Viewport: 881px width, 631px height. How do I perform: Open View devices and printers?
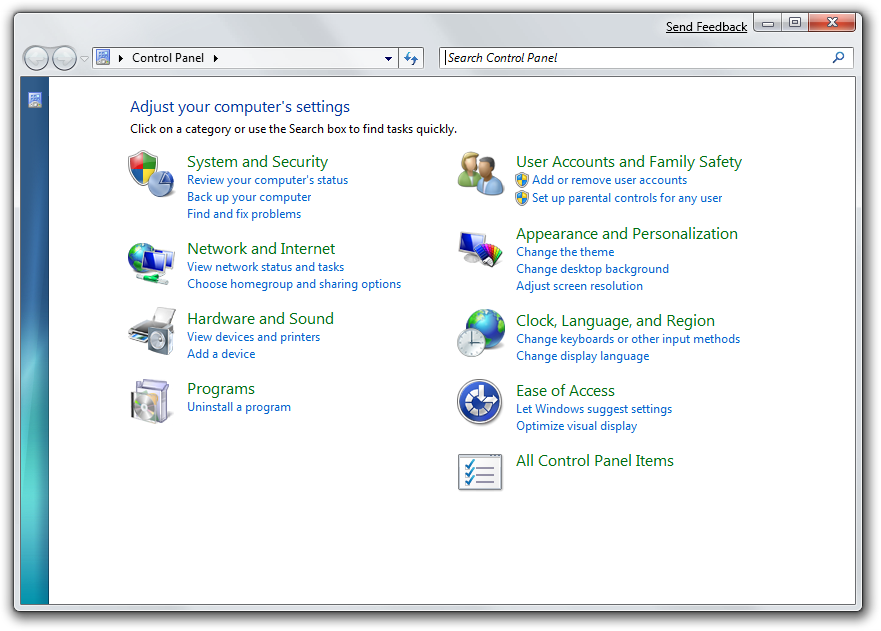pos(253,337)
